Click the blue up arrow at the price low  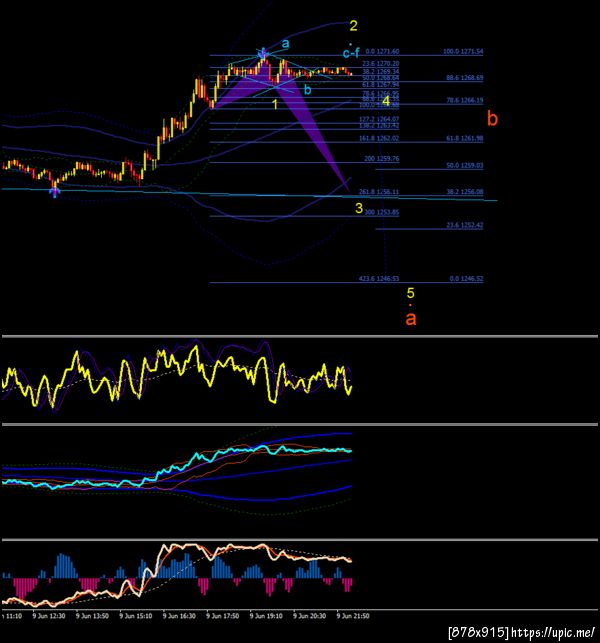55,192
